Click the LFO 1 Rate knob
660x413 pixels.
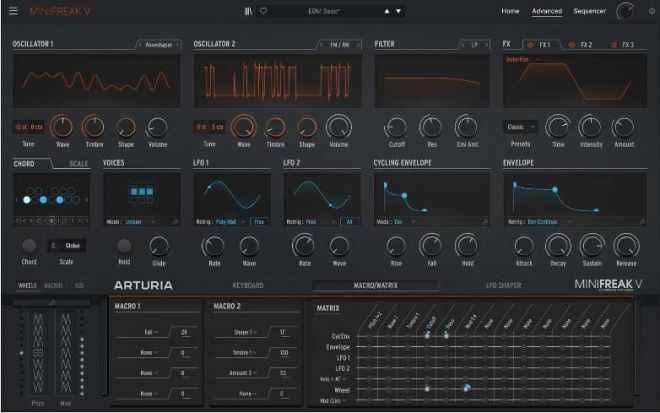coord(213,246)
